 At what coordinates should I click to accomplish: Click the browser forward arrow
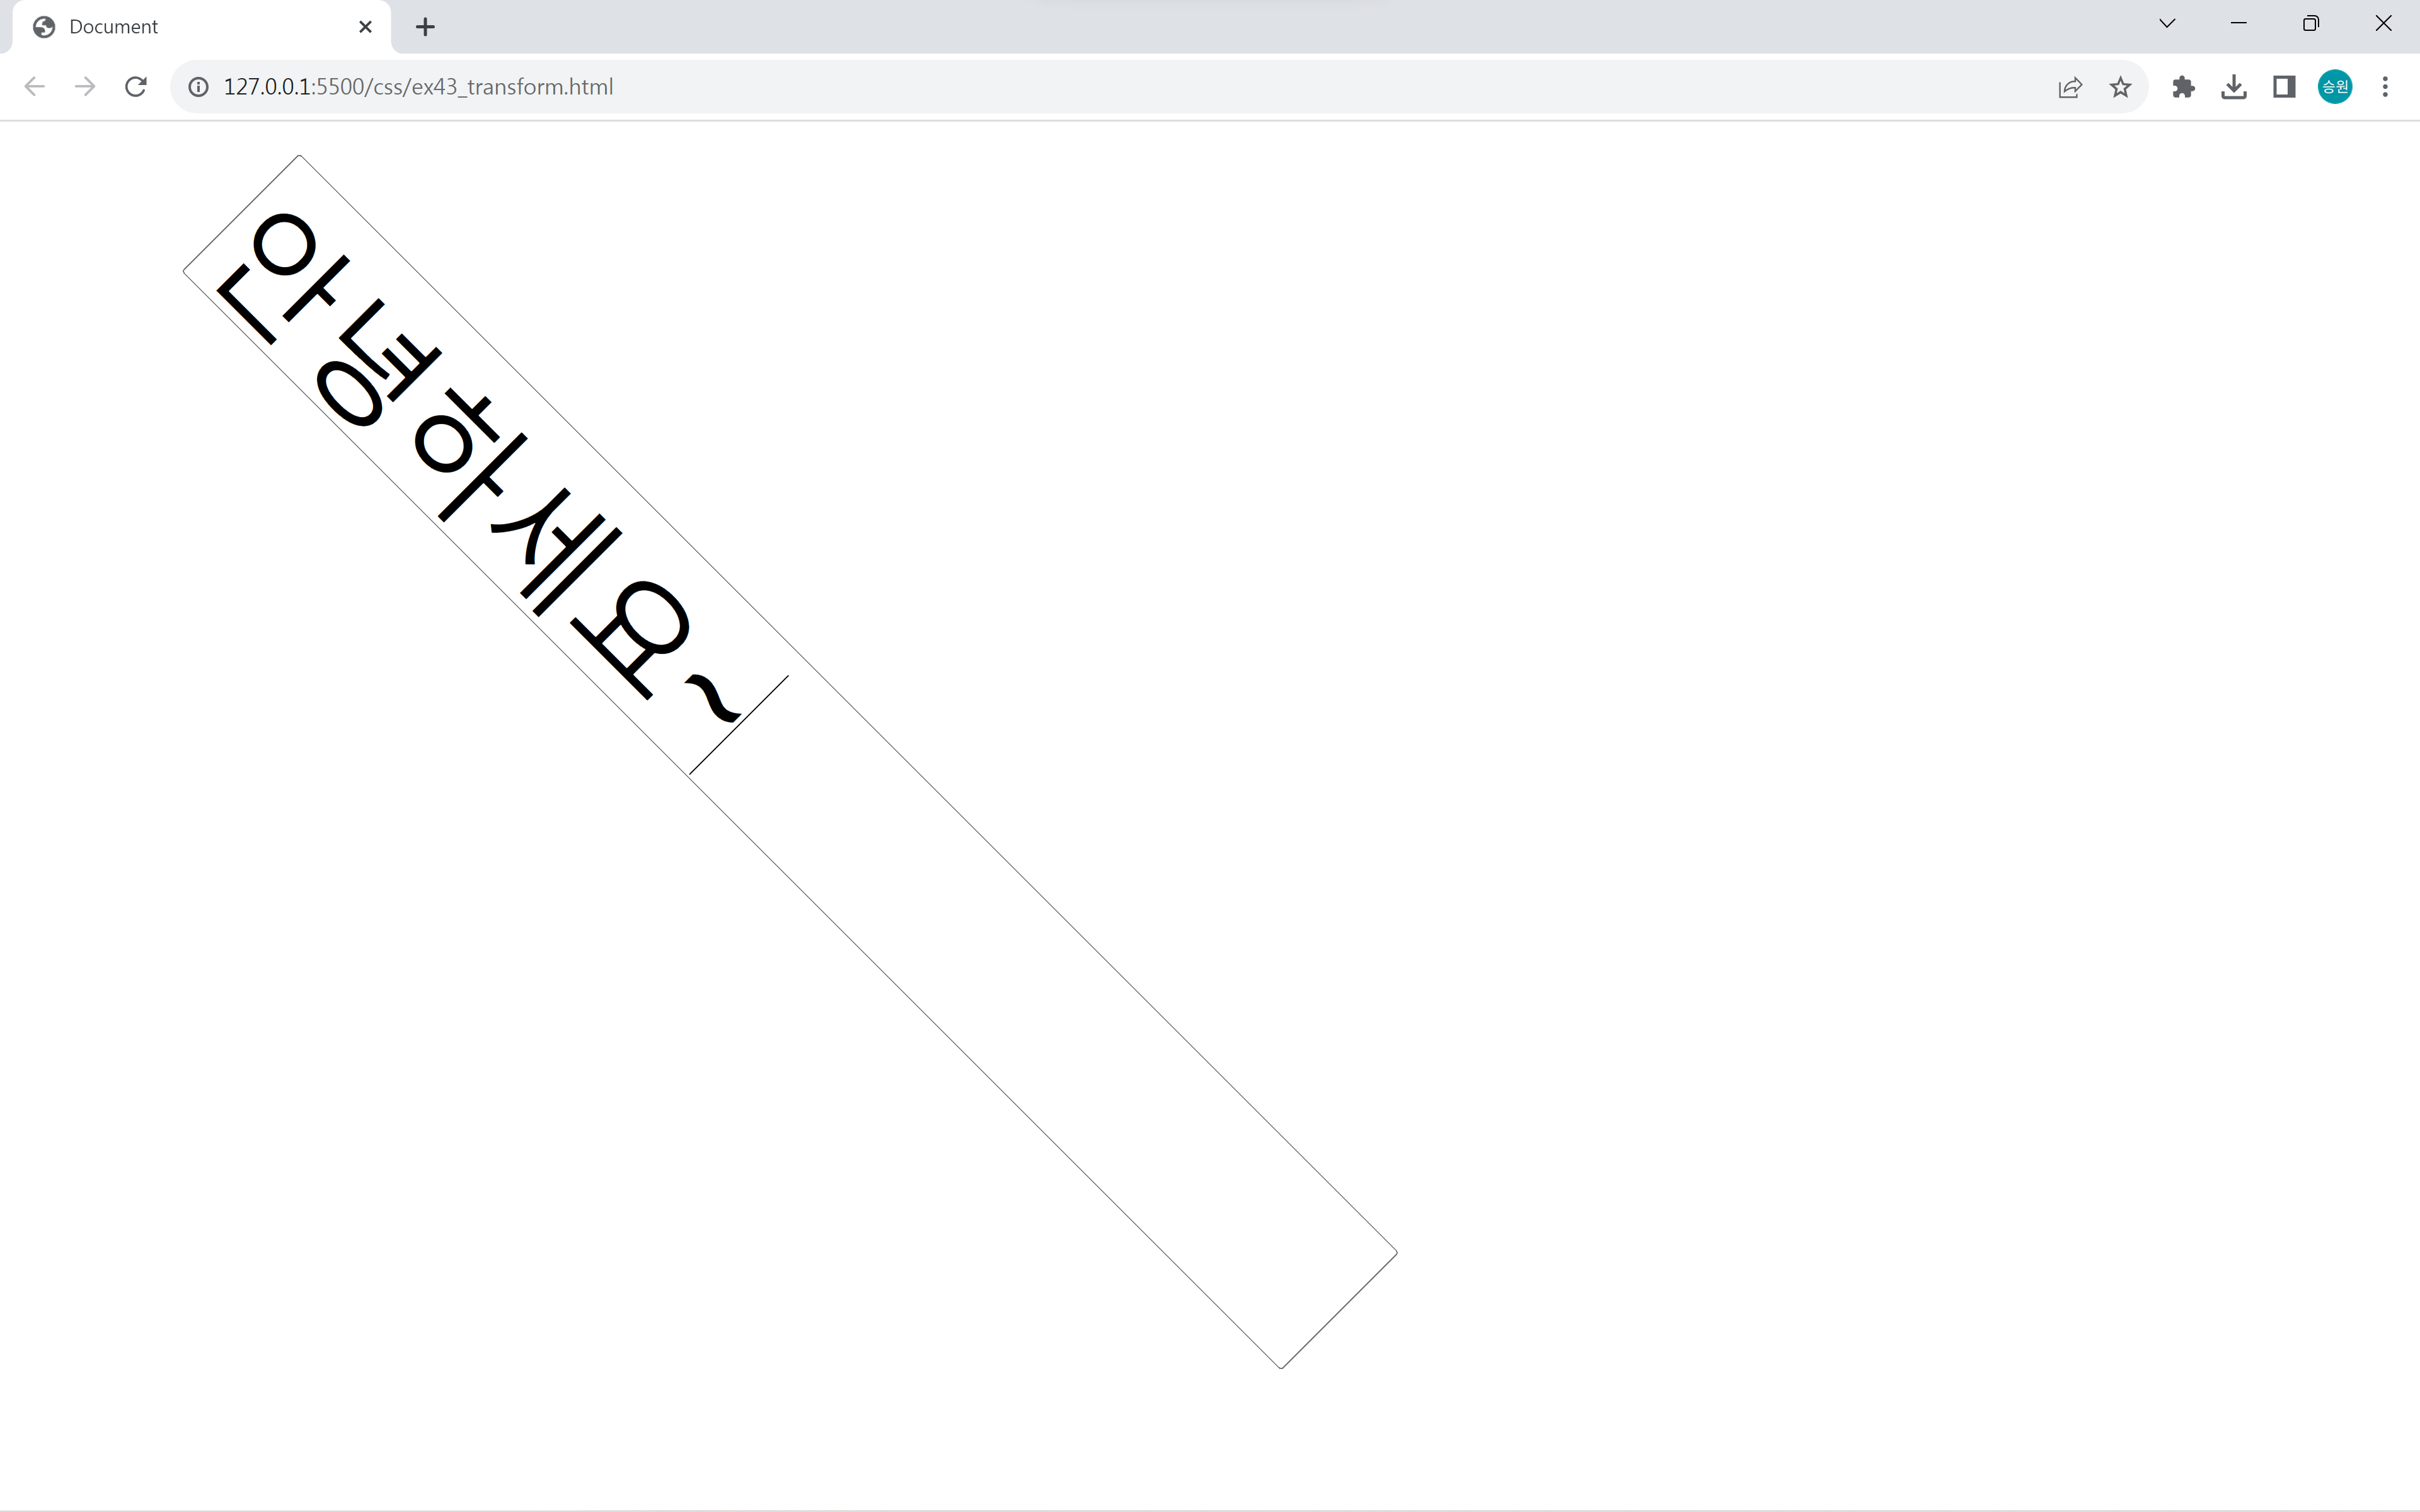click(x=85, y=87)
